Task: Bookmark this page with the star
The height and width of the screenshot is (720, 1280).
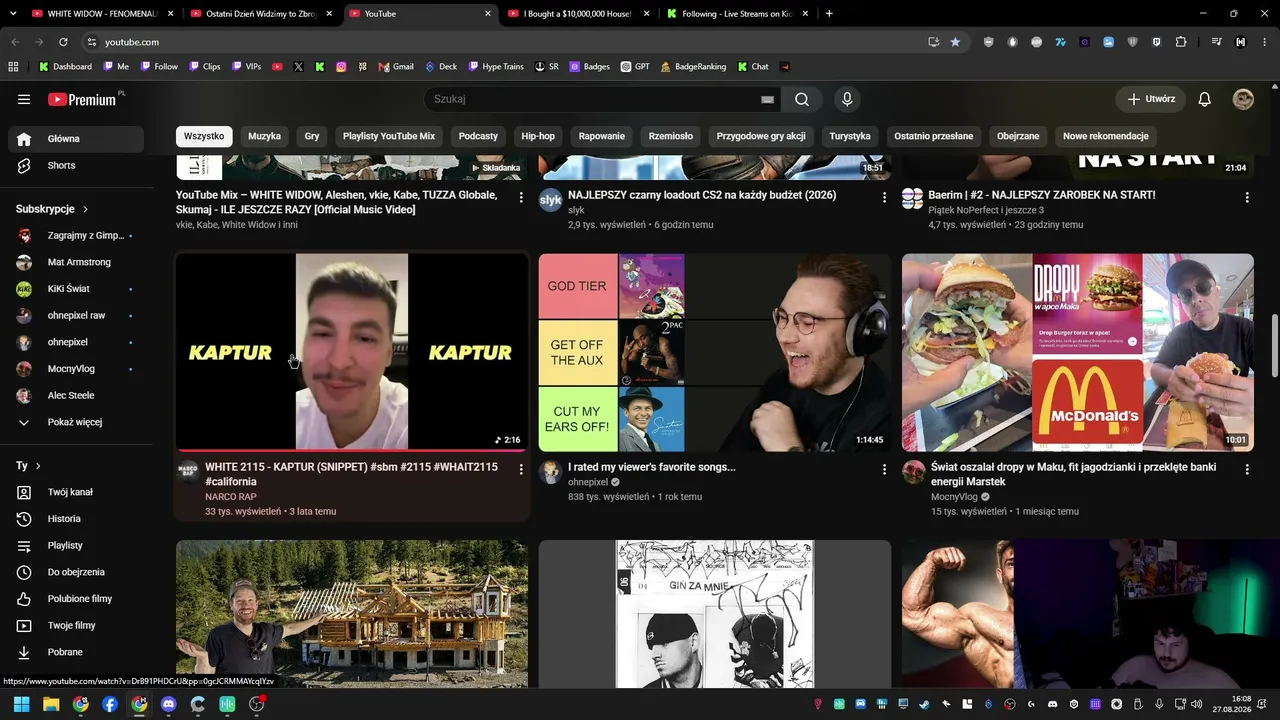Action: (x=955, y=42)
